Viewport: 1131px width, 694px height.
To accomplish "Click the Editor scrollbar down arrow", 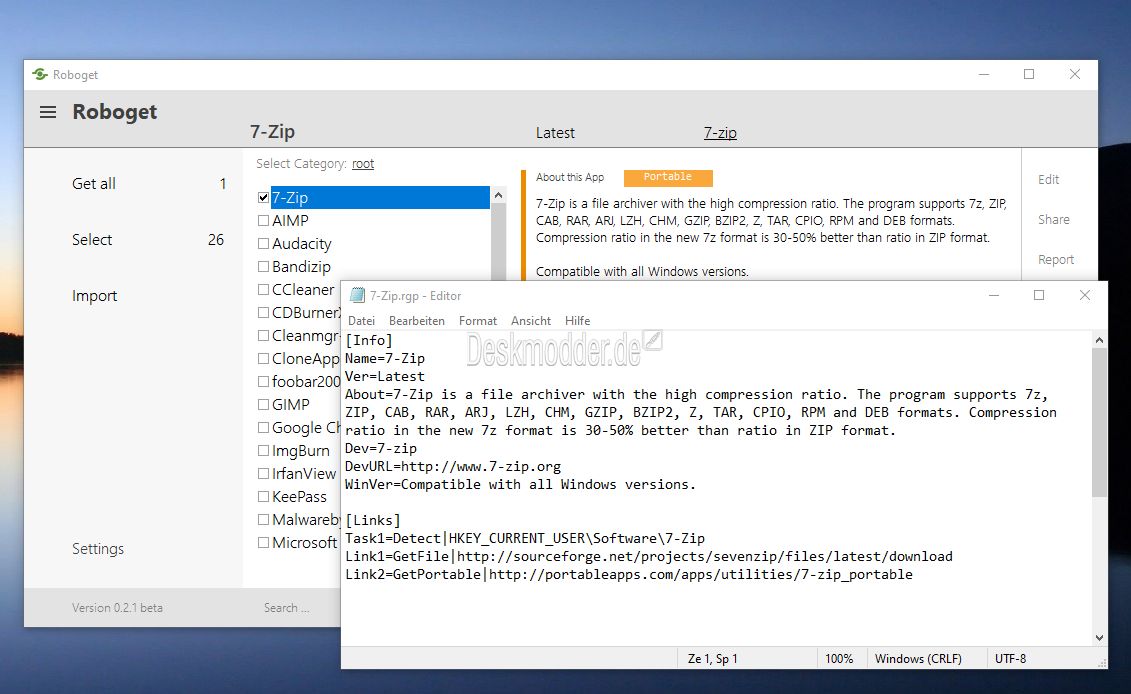I will tap(1099, 638).
